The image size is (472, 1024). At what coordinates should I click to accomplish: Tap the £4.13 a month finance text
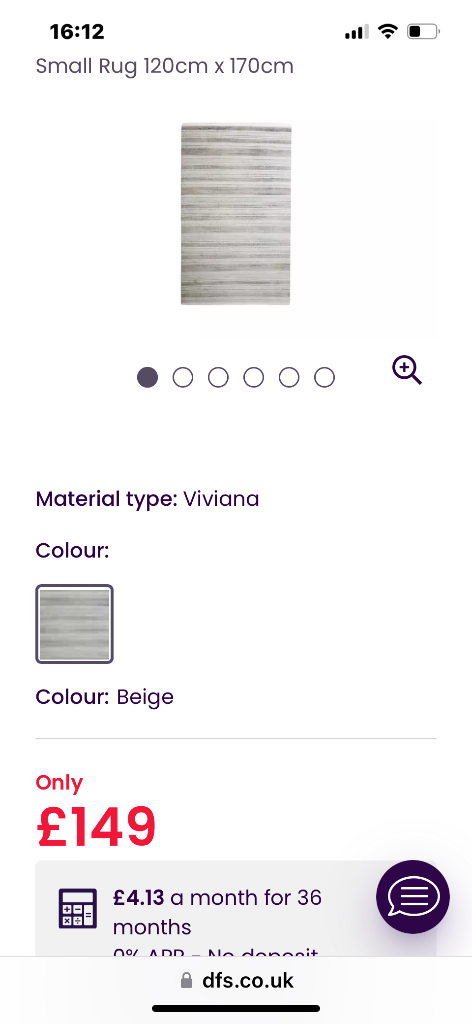[x=217, y=912]
